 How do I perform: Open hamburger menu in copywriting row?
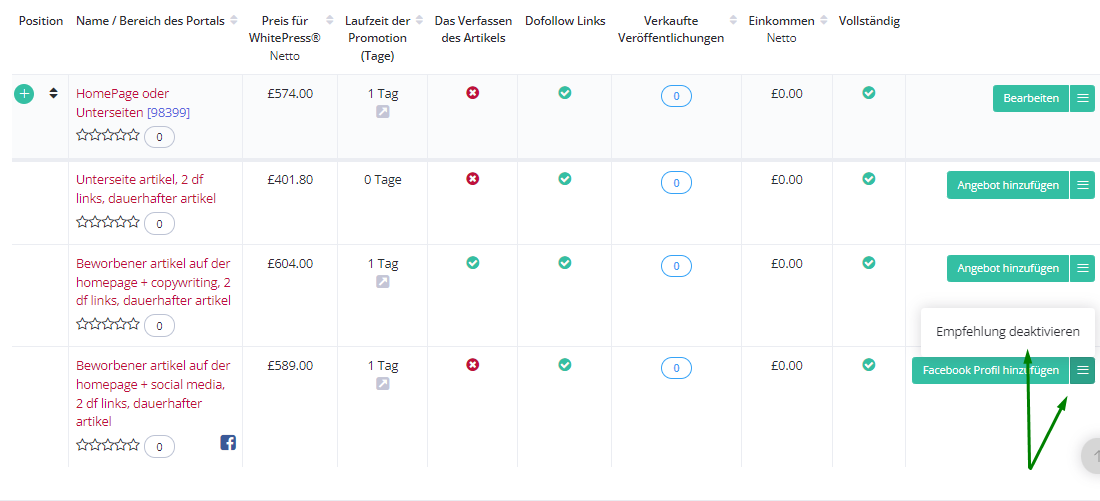tap(1082, 268)
